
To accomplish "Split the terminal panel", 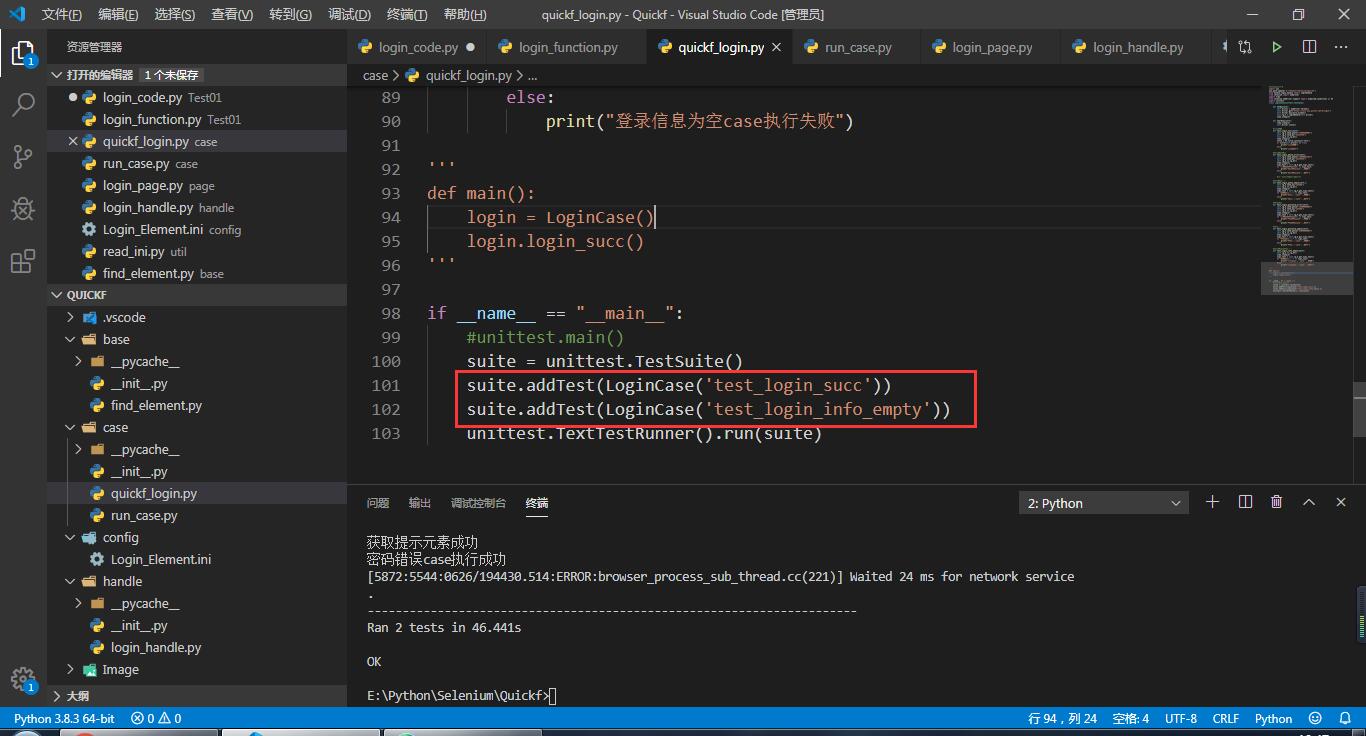I will pos(1245,502).
